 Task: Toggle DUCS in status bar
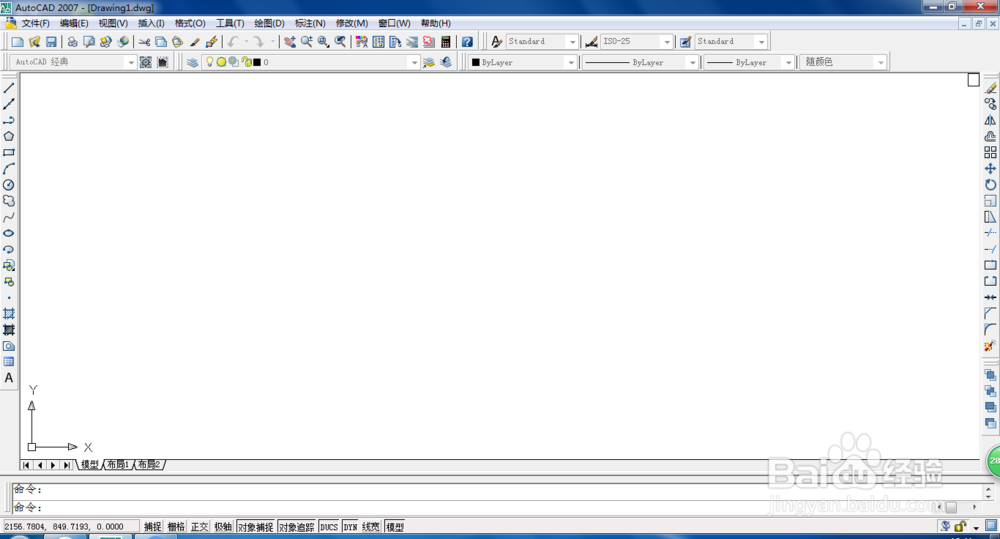[329, 527]
